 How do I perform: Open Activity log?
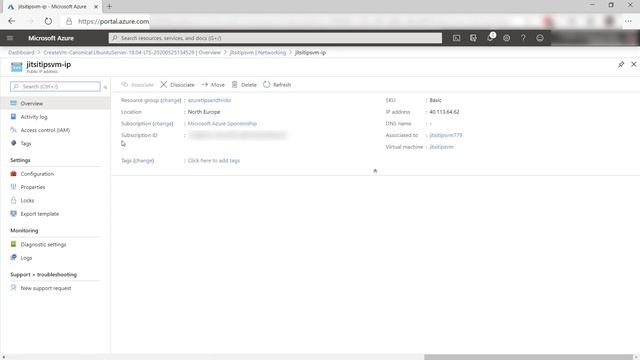pos(34,117)
